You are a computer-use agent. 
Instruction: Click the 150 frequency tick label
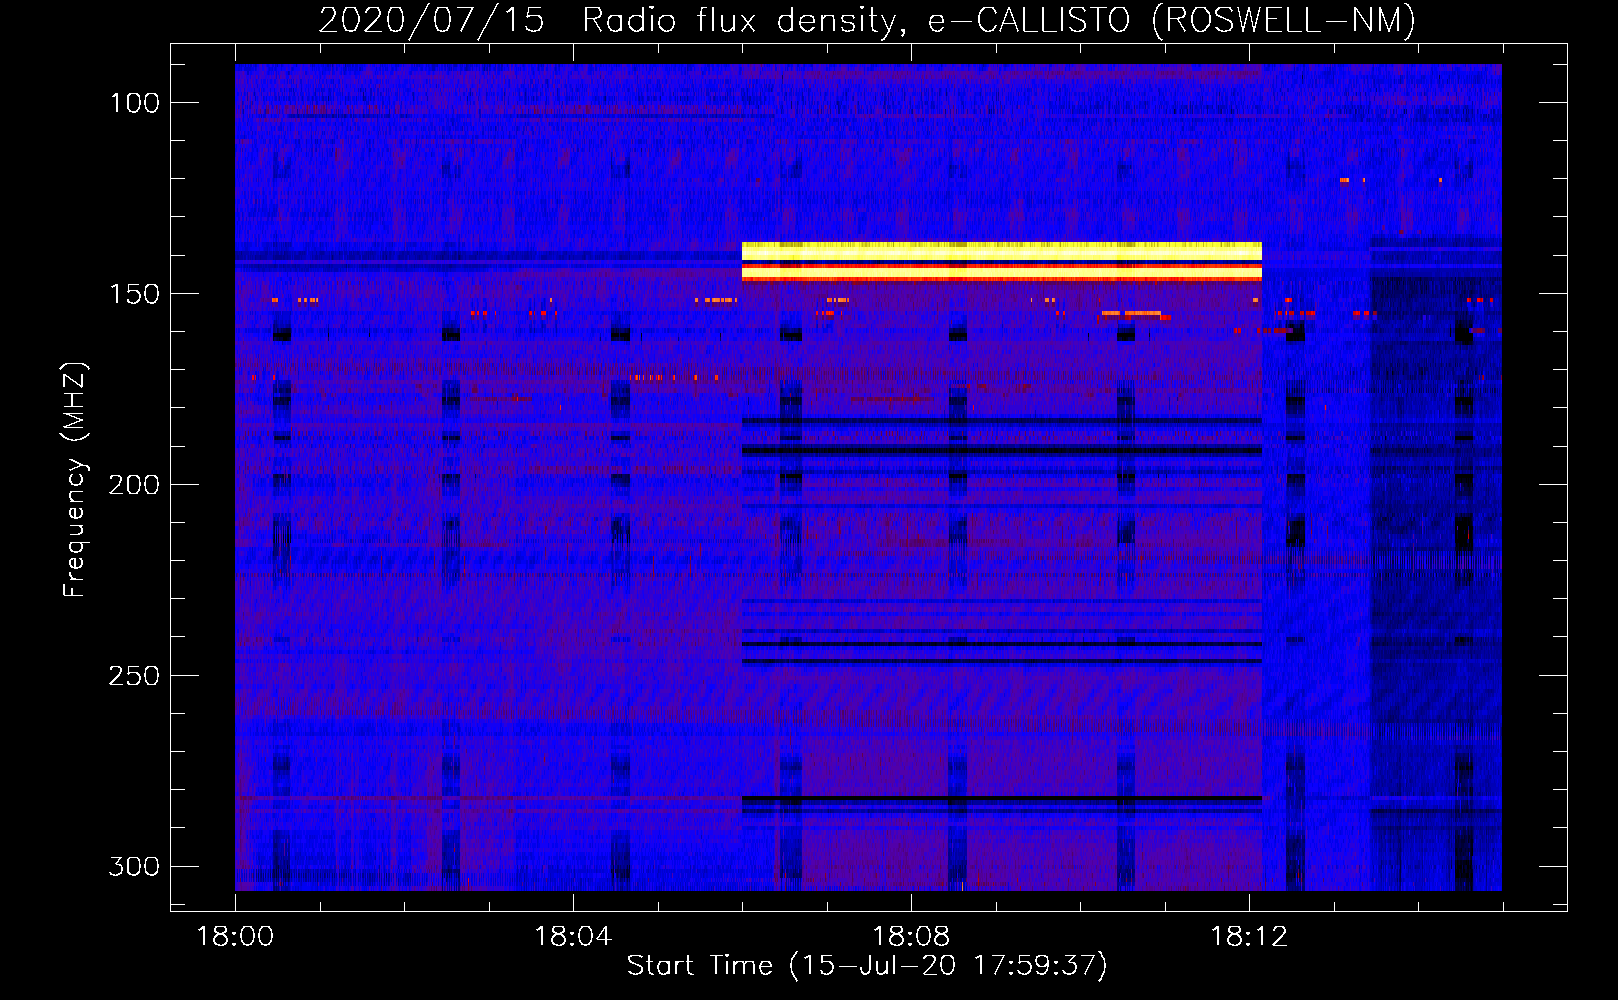(134, 294)
